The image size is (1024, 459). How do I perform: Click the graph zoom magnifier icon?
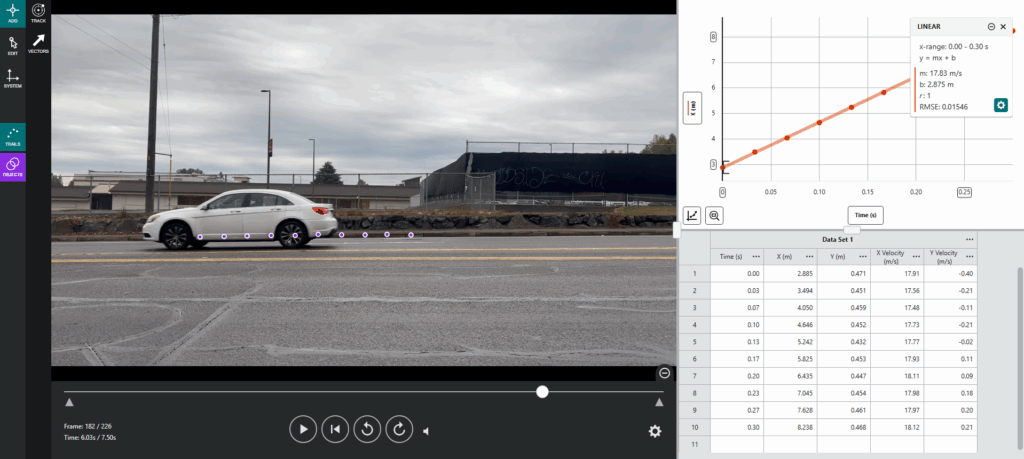[715, 215]
